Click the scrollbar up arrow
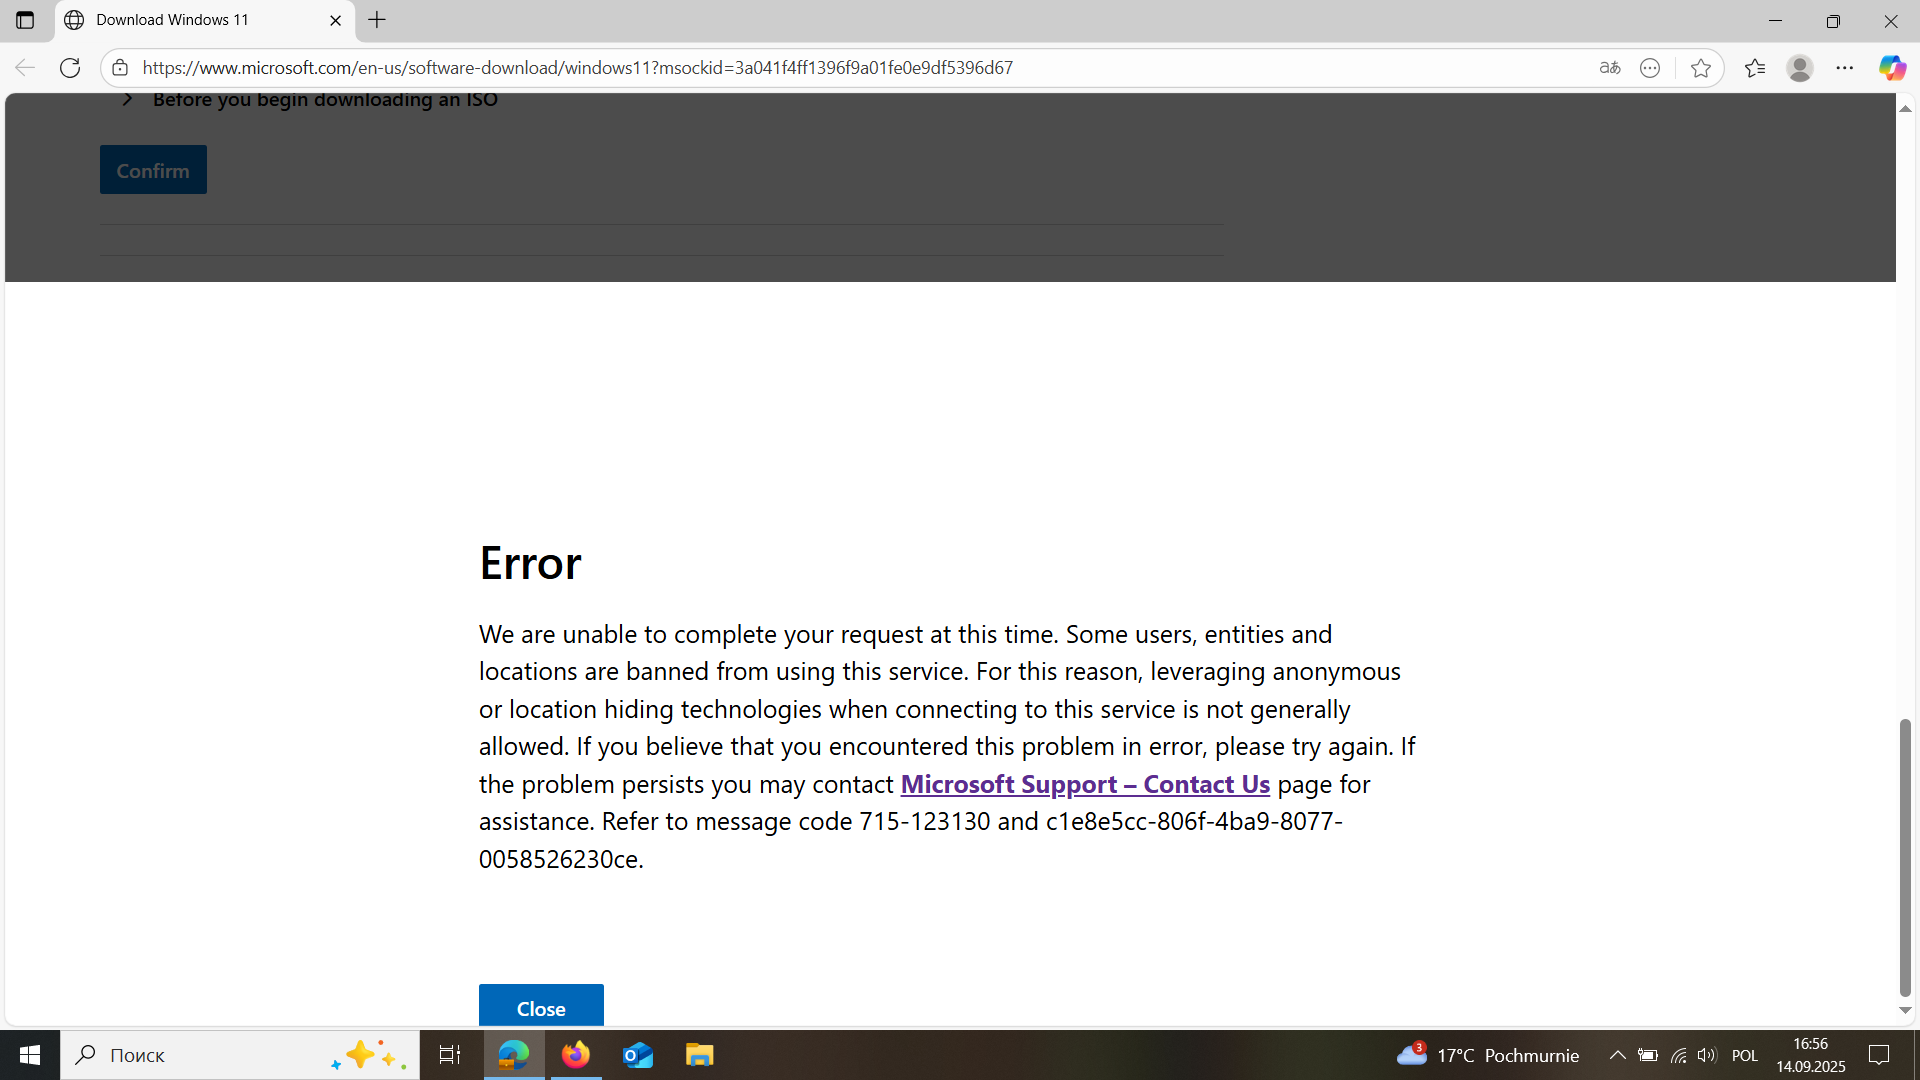Image resolution: width=1920 pixels, height=1080 pixels. tap(1905, 108)
